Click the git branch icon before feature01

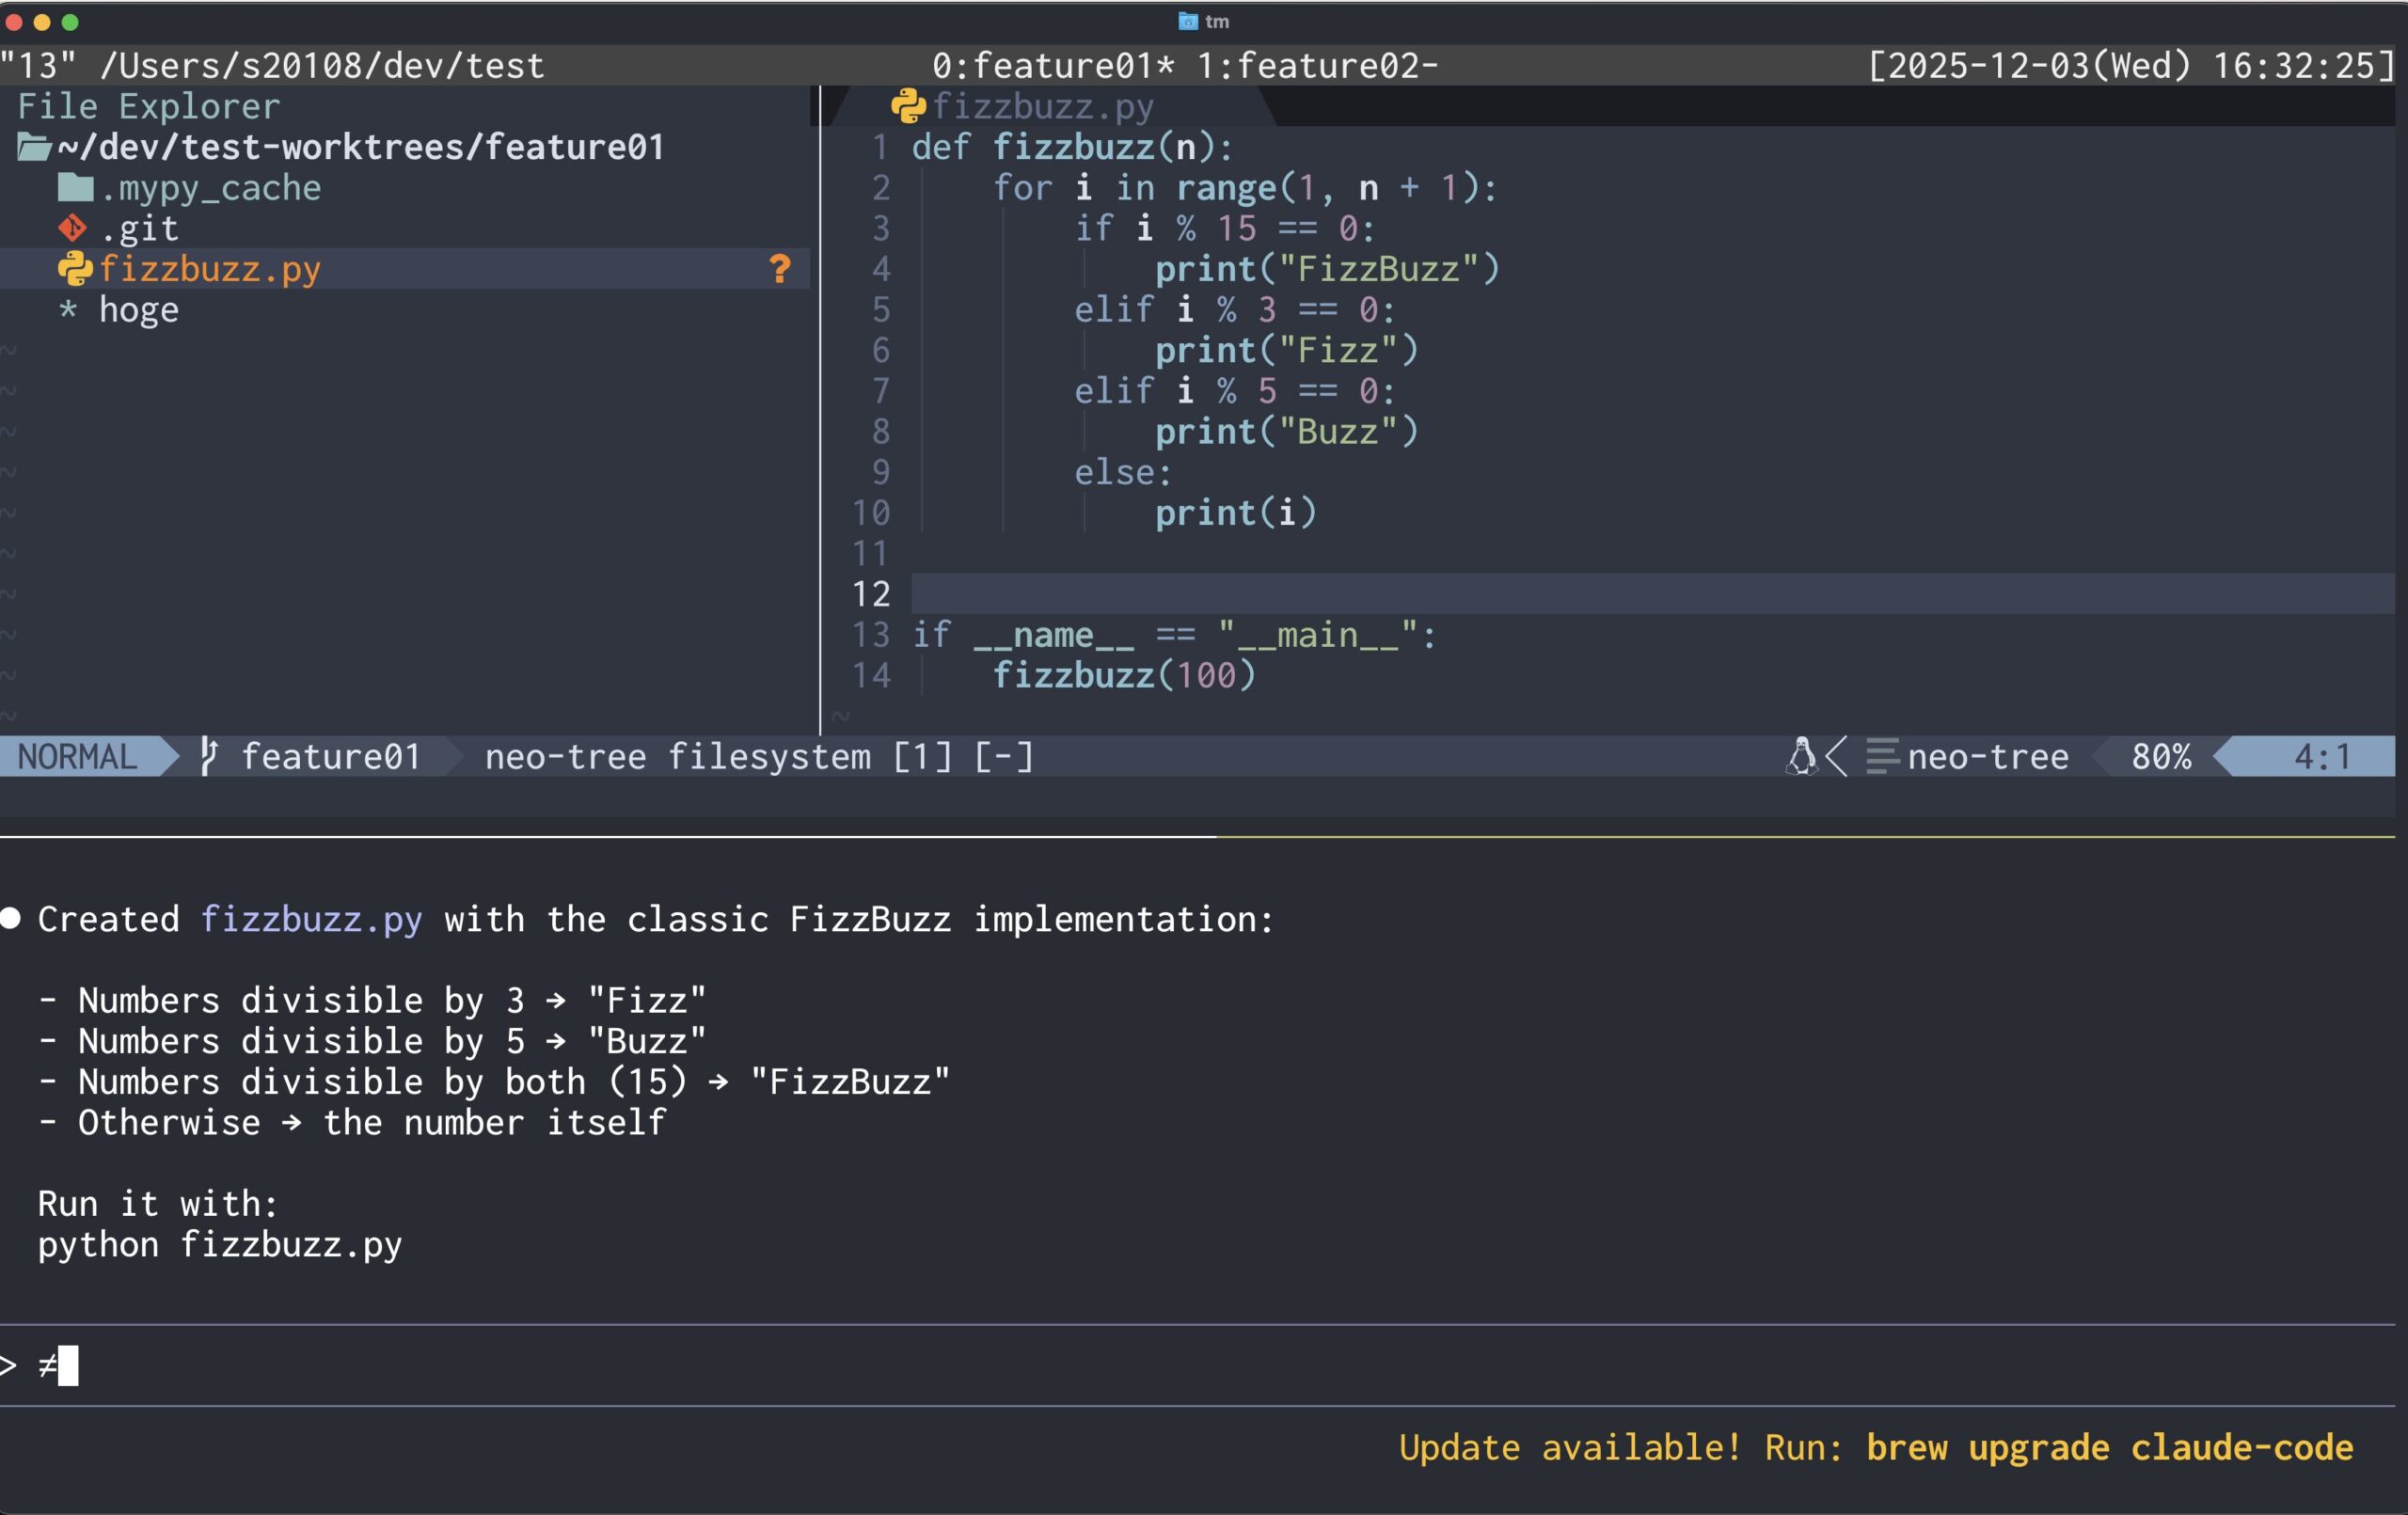[208, 756]
